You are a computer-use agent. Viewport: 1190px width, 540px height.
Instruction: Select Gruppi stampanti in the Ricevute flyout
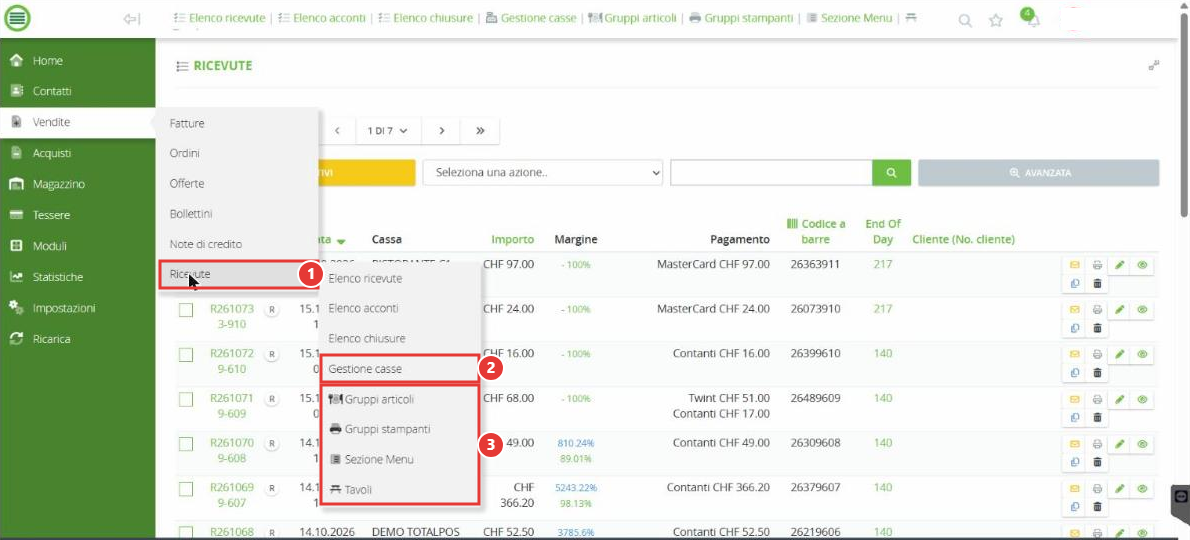(x=379, y=429)
